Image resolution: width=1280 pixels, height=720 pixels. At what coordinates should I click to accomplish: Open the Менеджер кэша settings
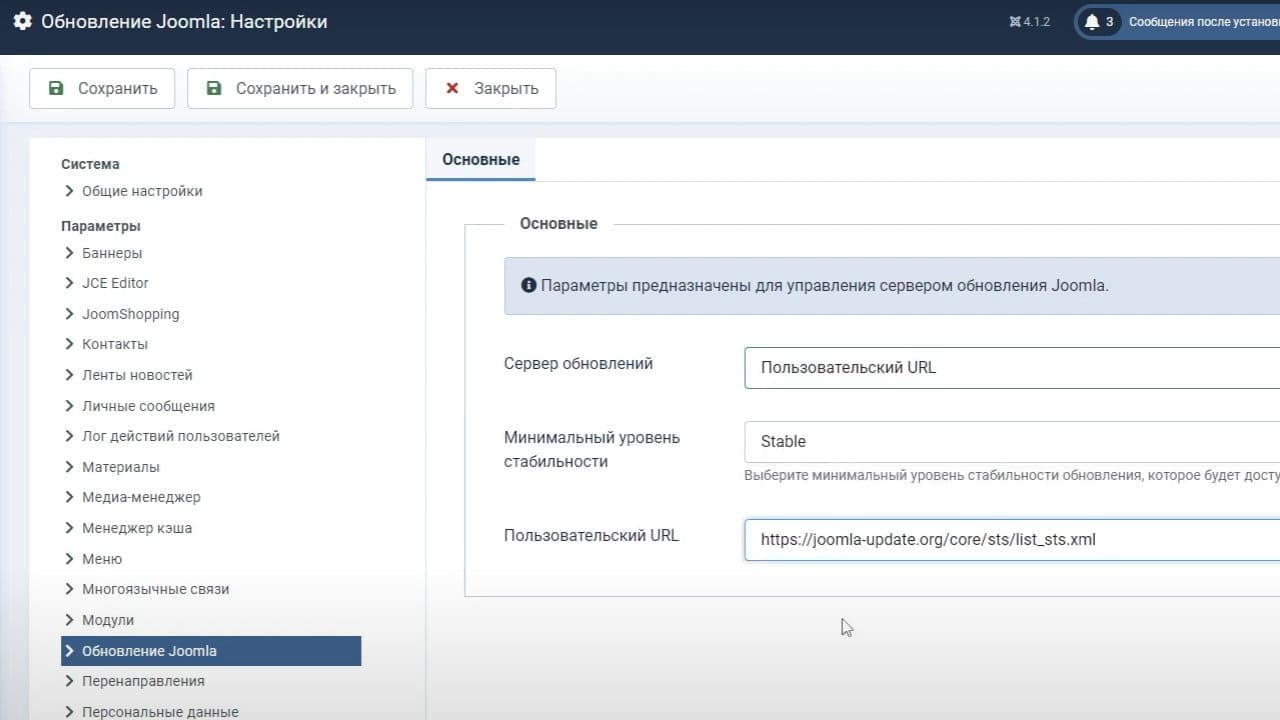point(137,528)
